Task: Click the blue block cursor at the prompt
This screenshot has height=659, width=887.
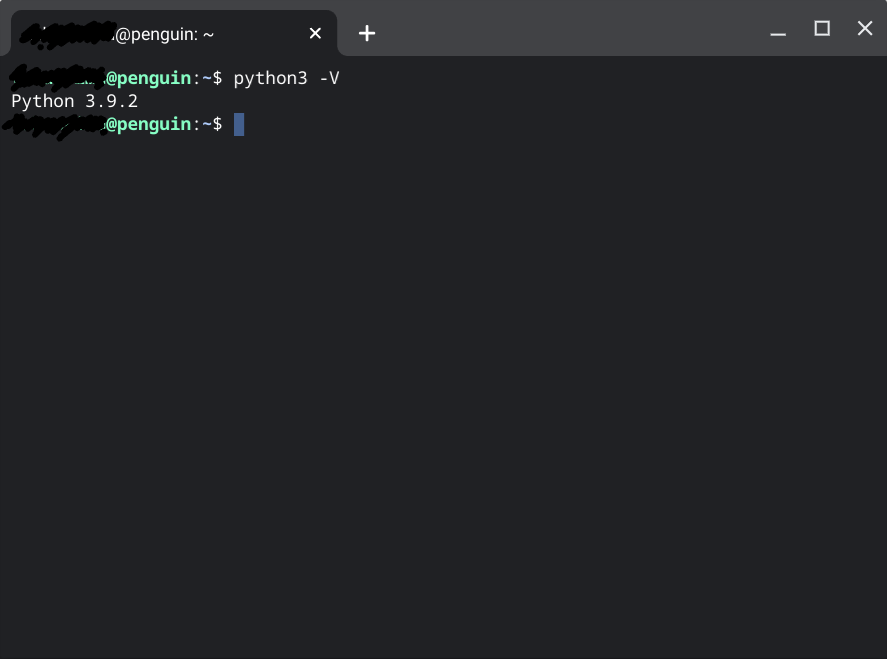Action: pyautogui.click(x=239, y=124)
